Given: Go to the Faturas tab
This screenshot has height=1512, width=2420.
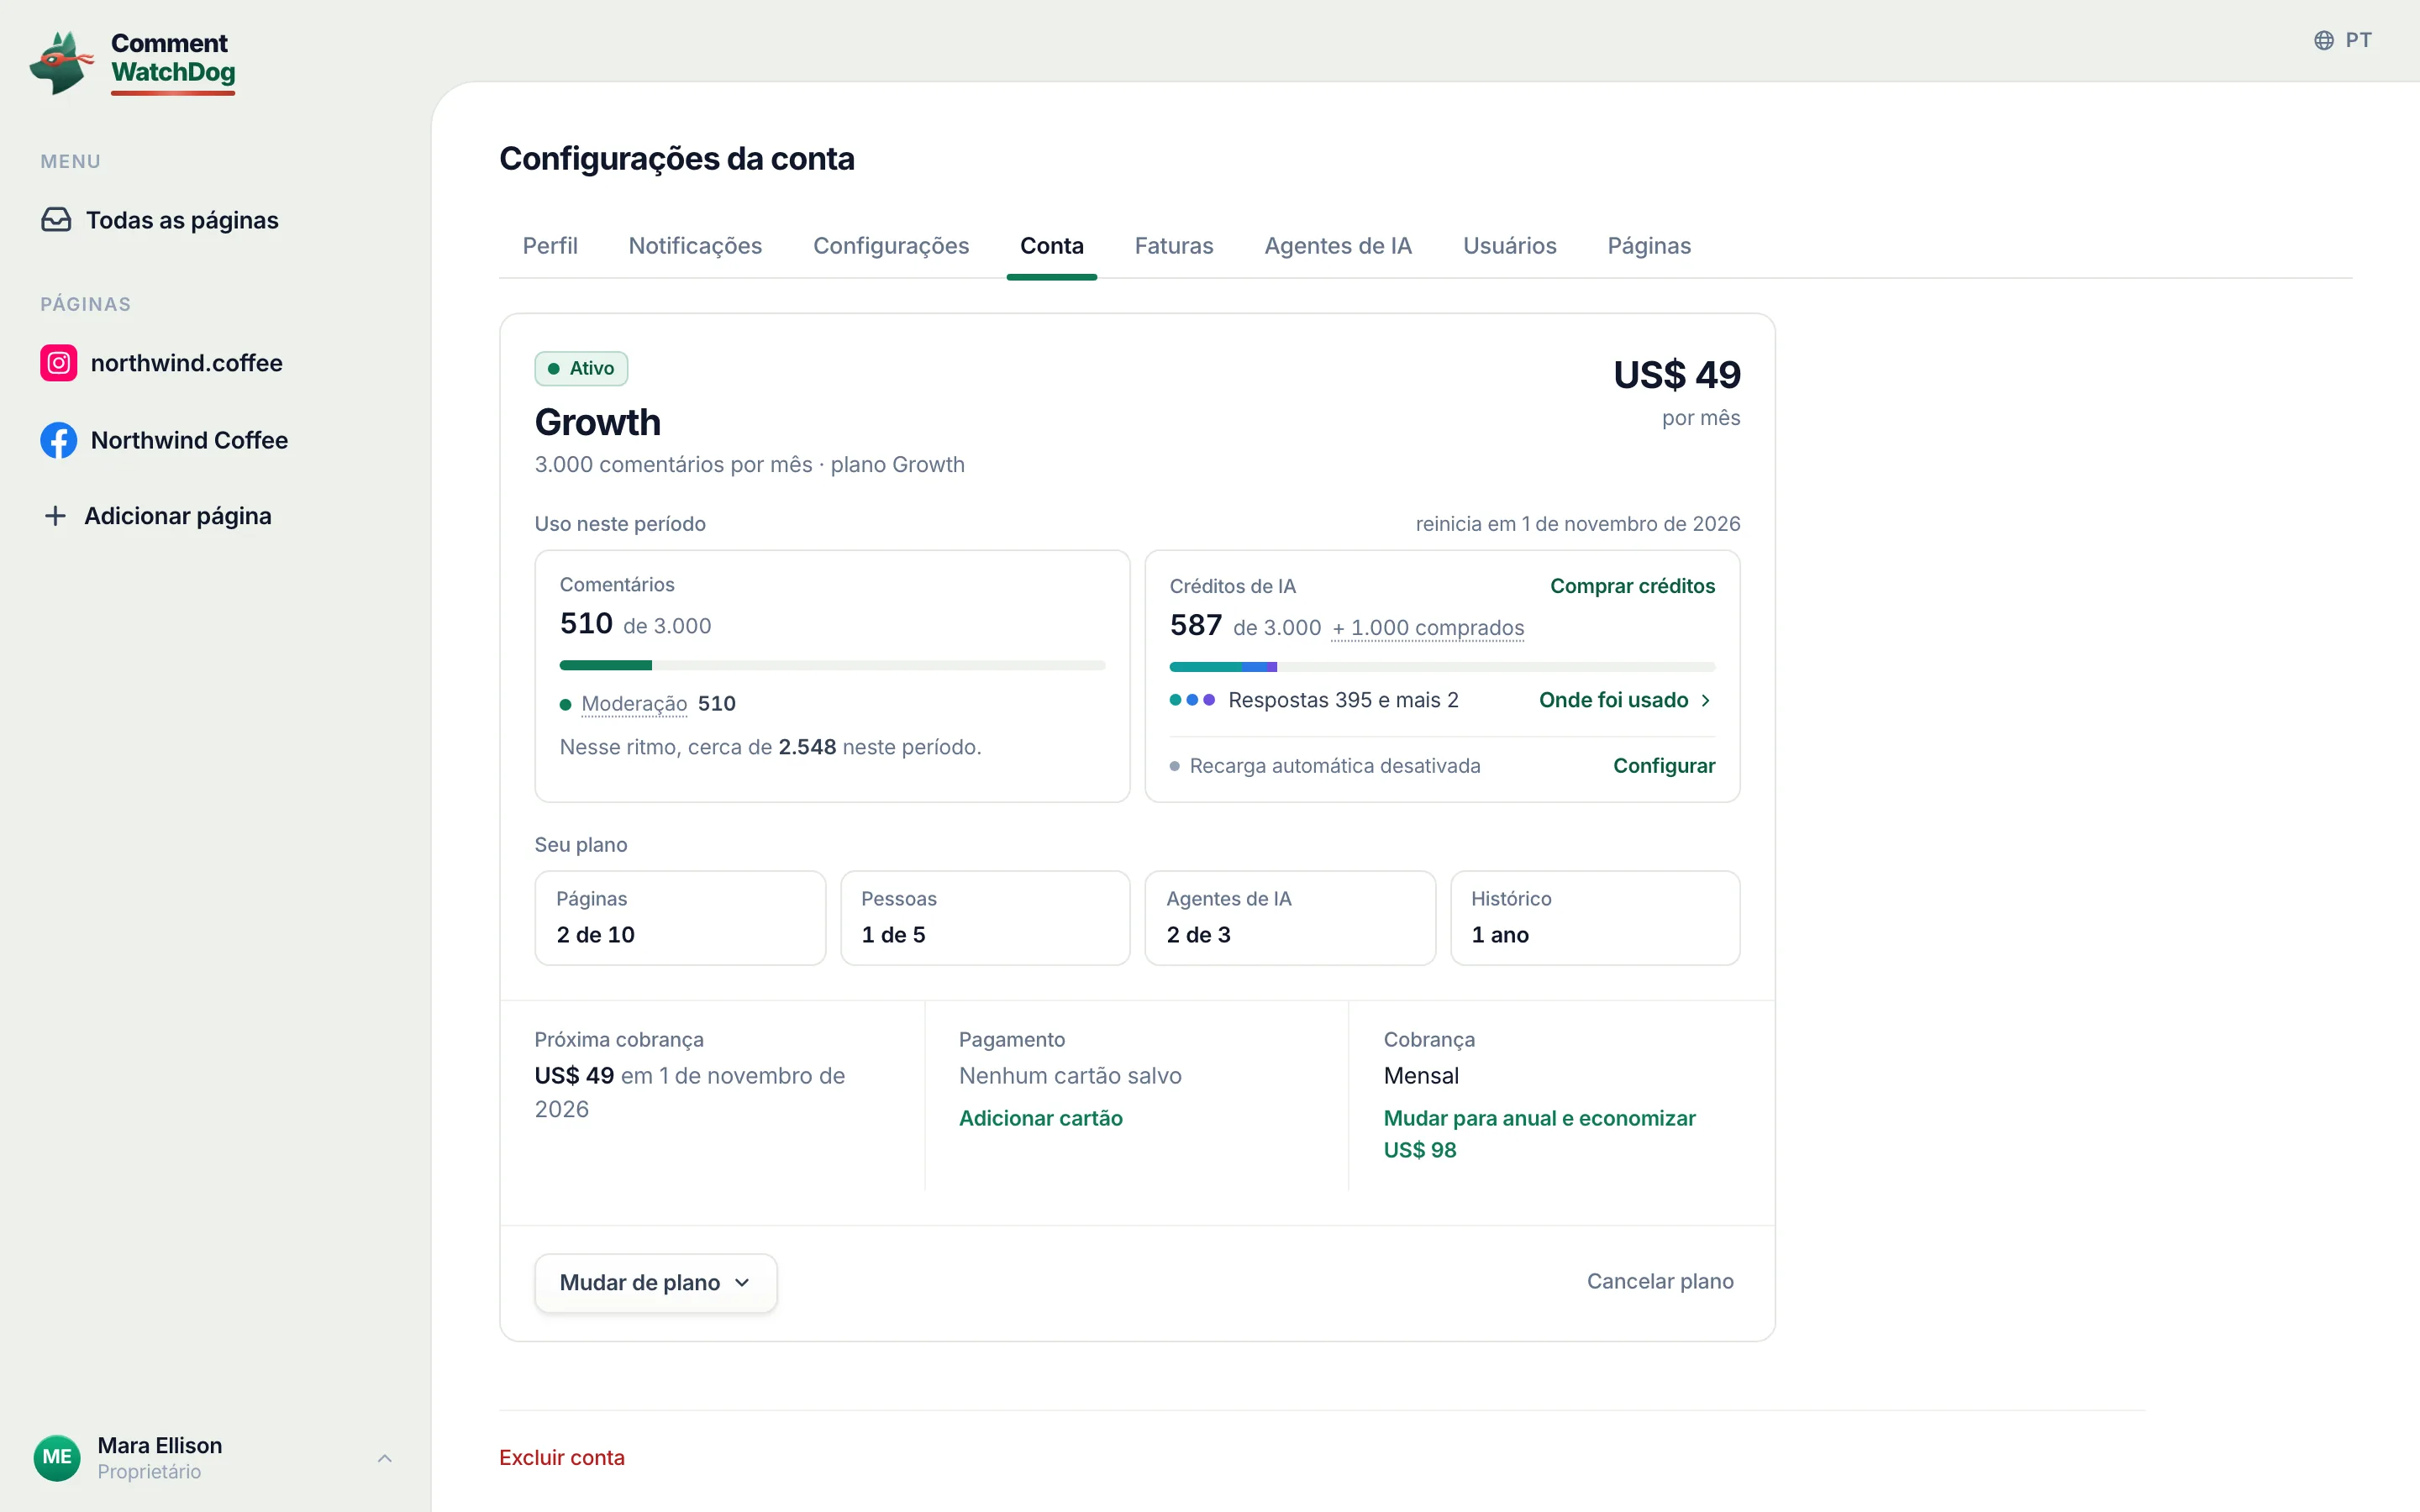Looking at the screenshot, I should pos(1174,246).
